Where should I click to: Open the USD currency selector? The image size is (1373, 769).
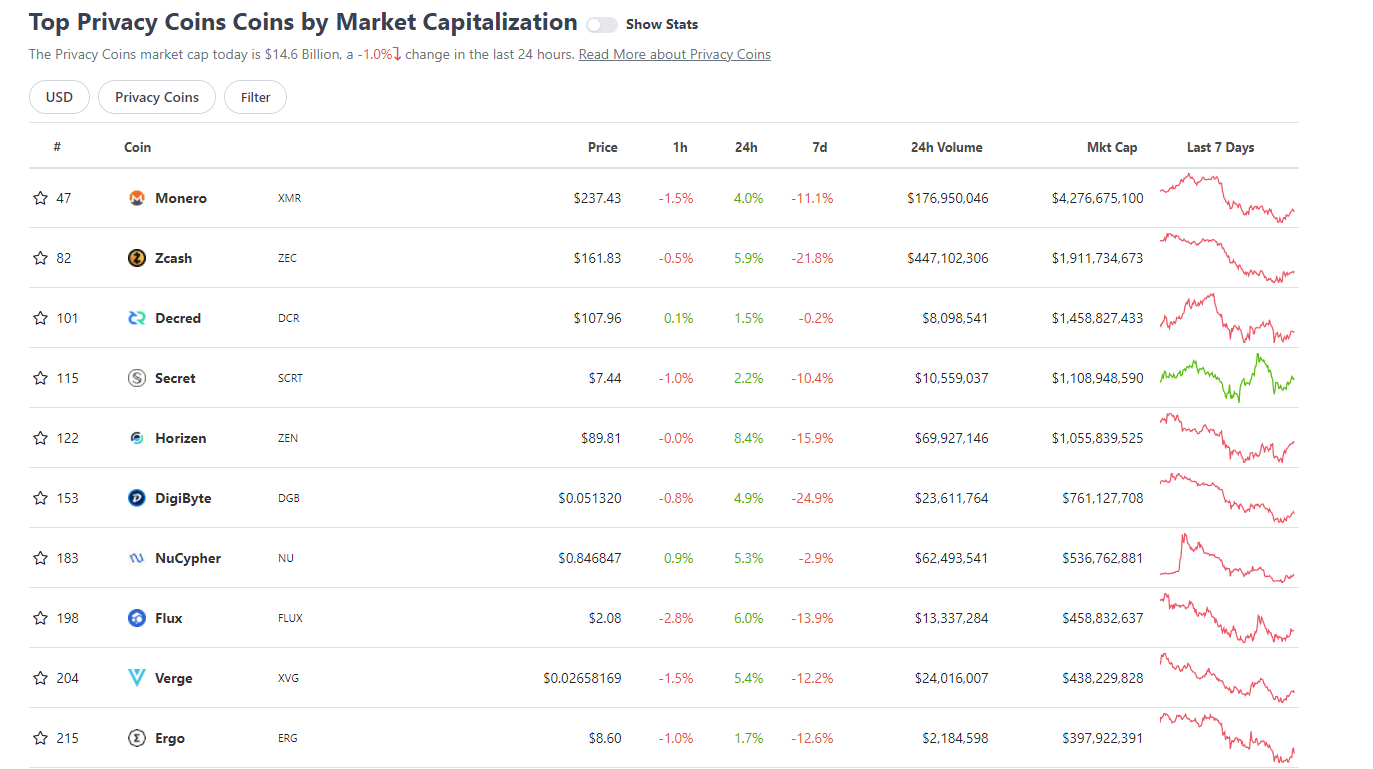[59, 97]
